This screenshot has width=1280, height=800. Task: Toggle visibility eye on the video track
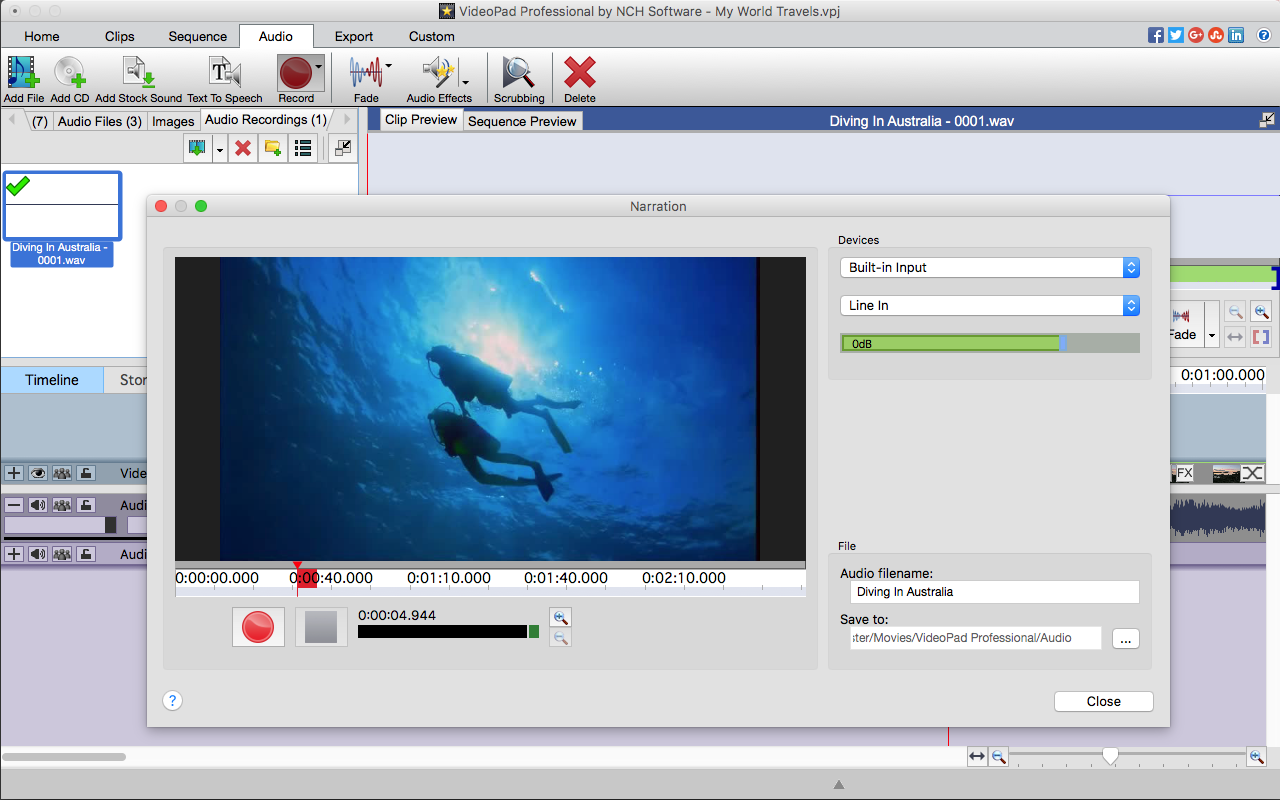pos(38,473)
